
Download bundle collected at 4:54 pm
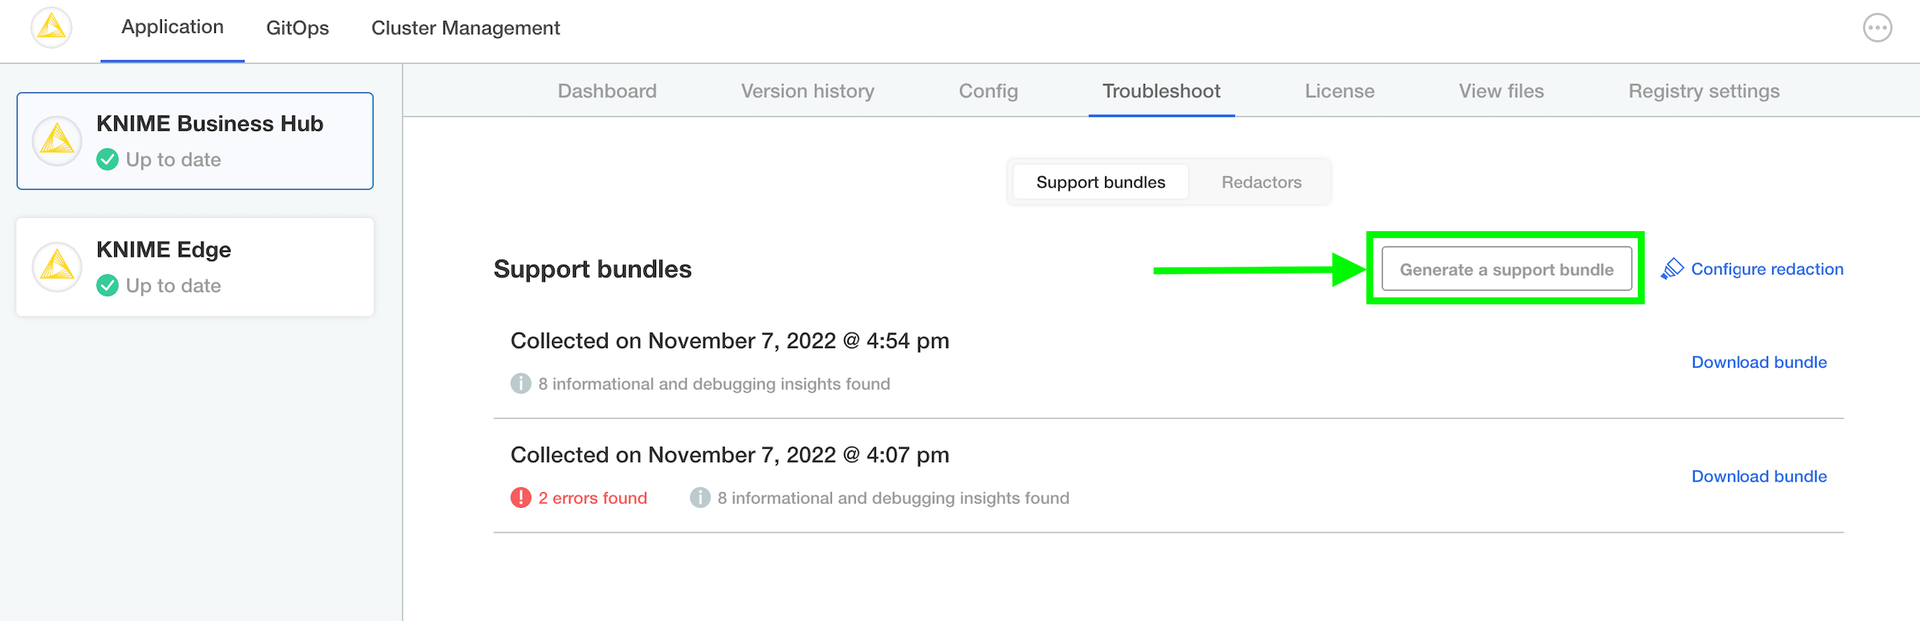point(1758,362)
